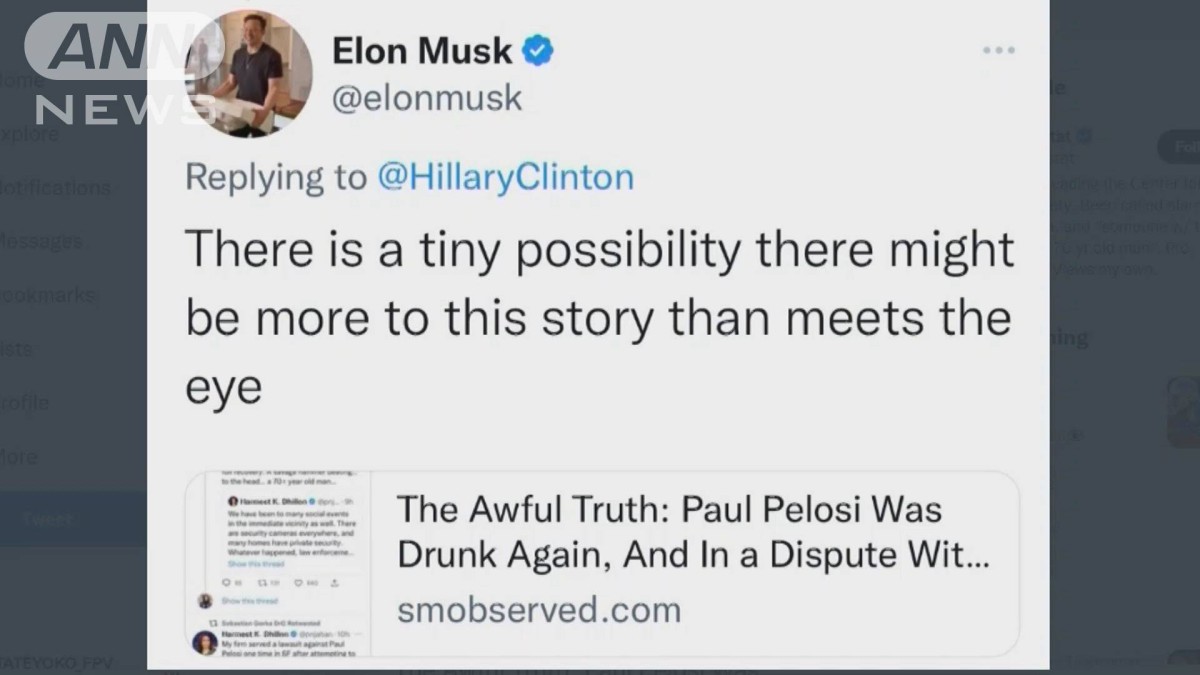1200x675 pixels.
Task: Click Elon Musk's profile avatar
Action: (x=250, y=75)
